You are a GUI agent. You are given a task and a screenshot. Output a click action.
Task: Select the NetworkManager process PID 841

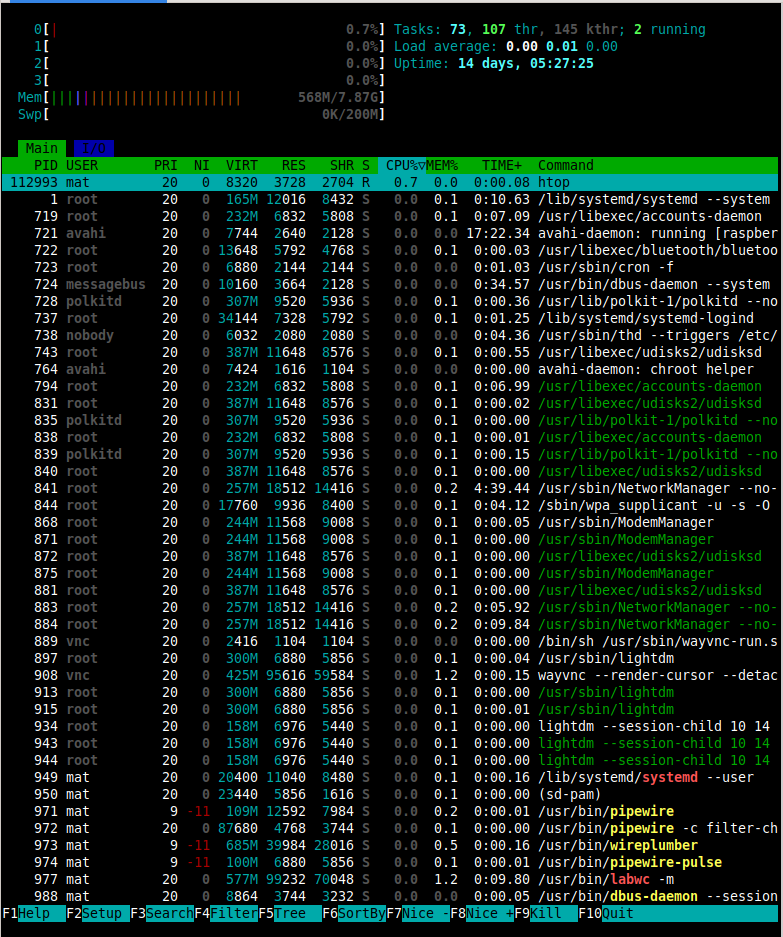[x=390, y=489]
